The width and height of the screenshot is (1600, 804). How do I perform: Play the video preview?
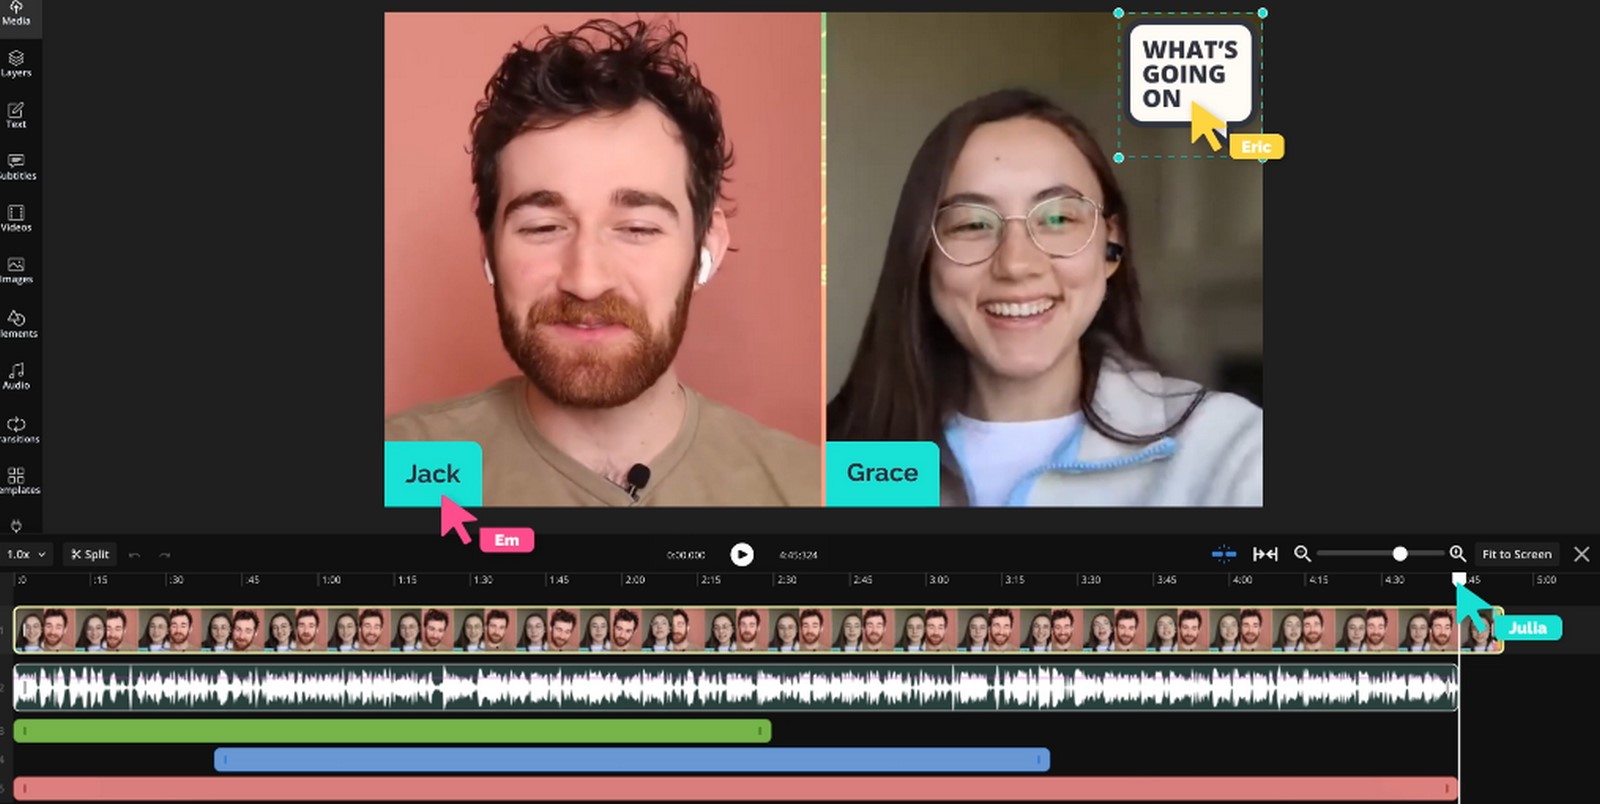[741, 554]
